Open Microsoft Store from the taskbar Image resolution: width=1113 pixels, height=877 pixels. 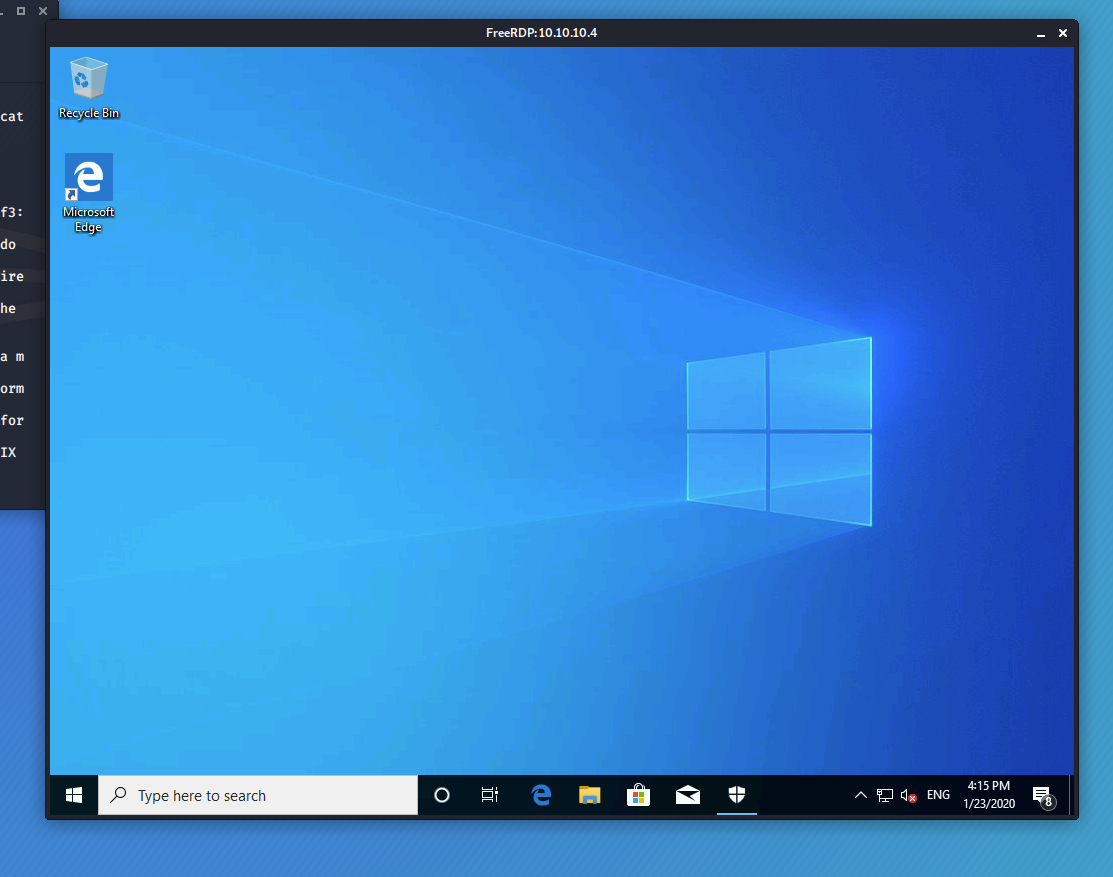pyautogui.click(x=639, y=795)
